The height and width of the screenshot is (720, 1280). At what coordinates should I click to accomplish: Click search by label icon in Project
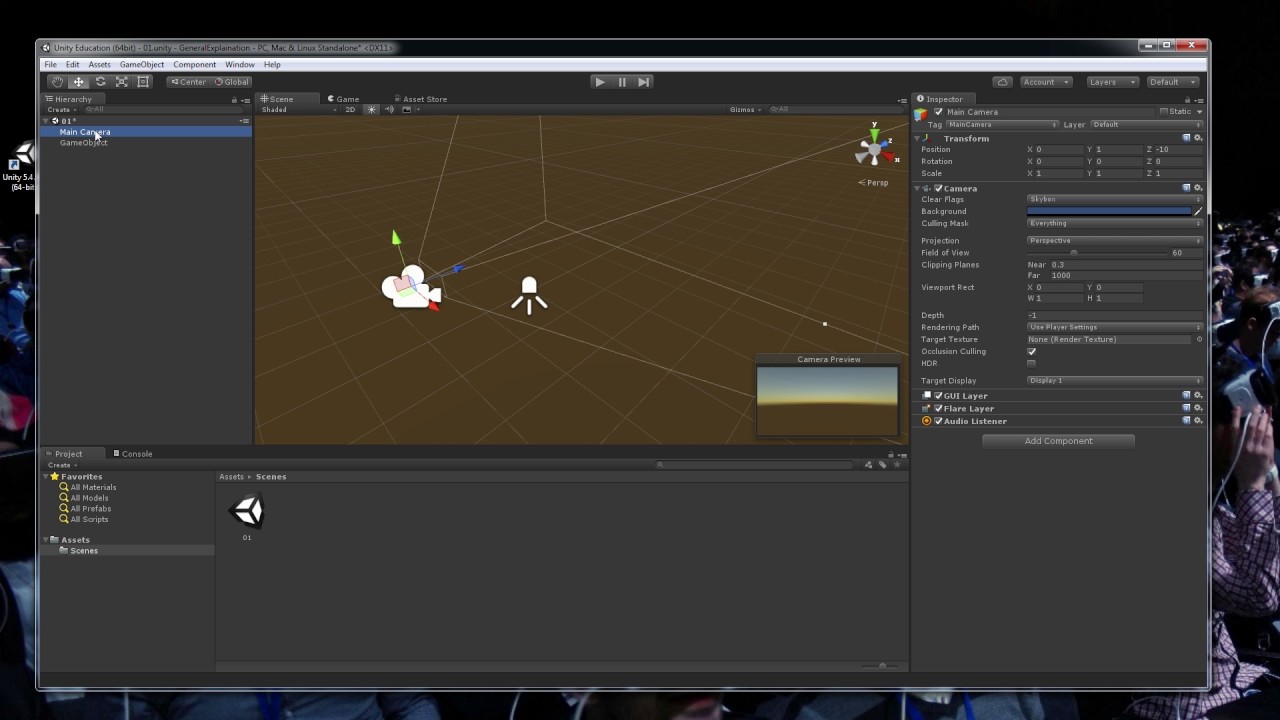(882, 464)
